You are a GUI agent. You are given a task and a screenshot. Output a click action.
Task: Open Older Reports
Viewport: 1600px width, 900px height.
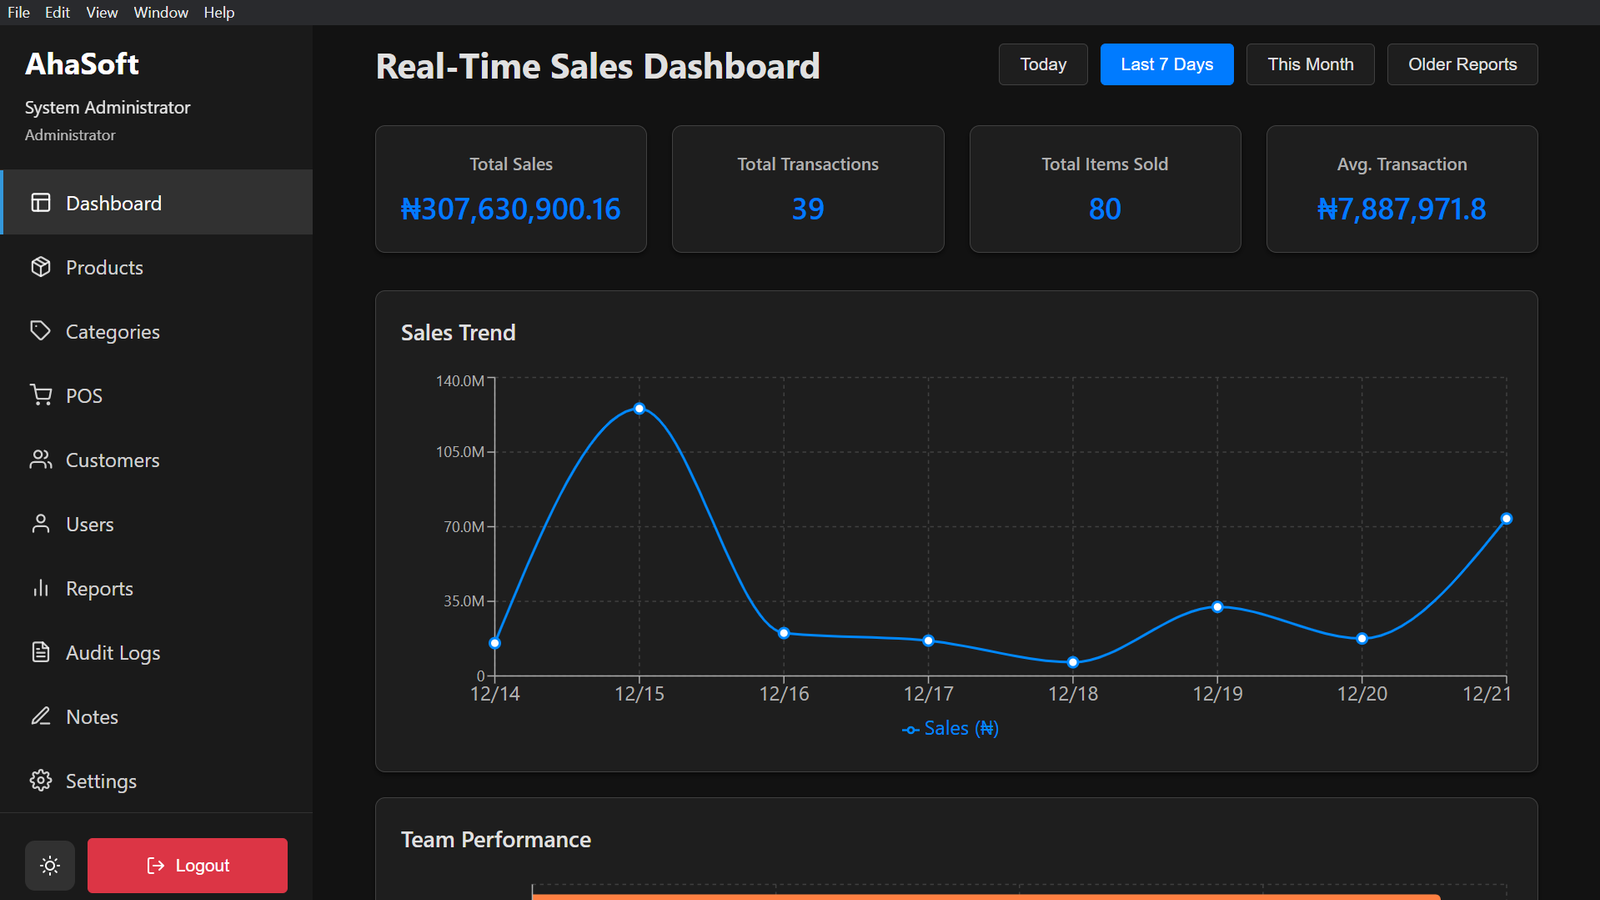1462,64
